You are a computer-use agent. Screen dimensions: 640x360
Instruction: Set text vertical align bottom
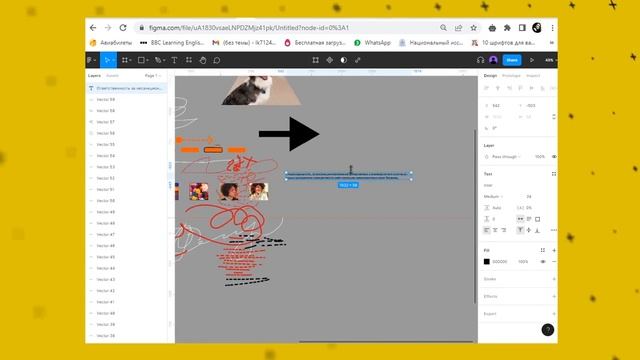[x=537, y=230]
